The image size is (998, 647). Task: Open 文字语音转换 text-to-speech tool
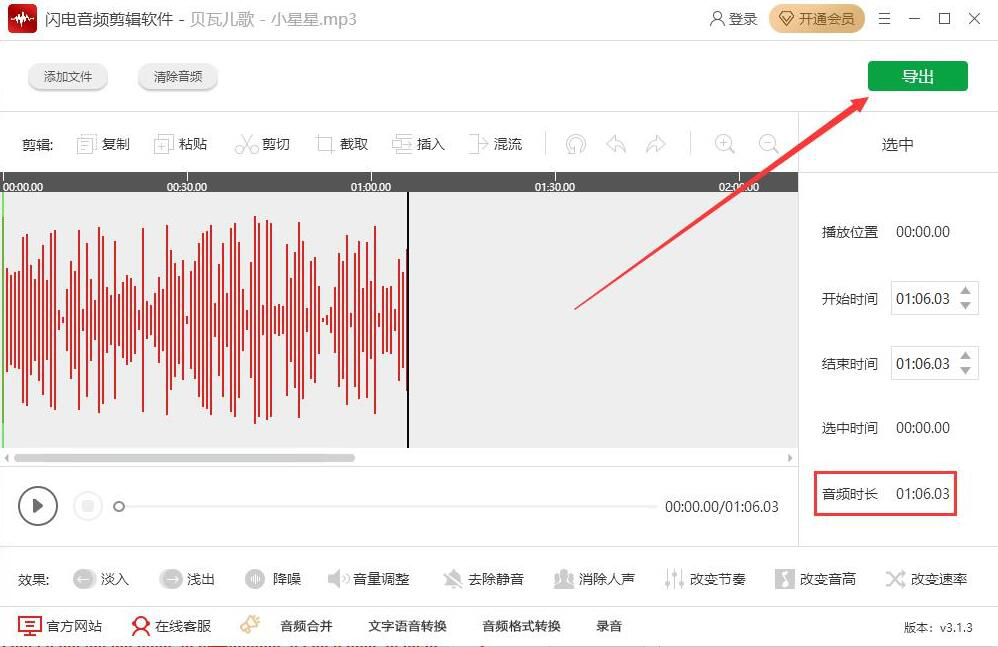[x=407, y=626]
